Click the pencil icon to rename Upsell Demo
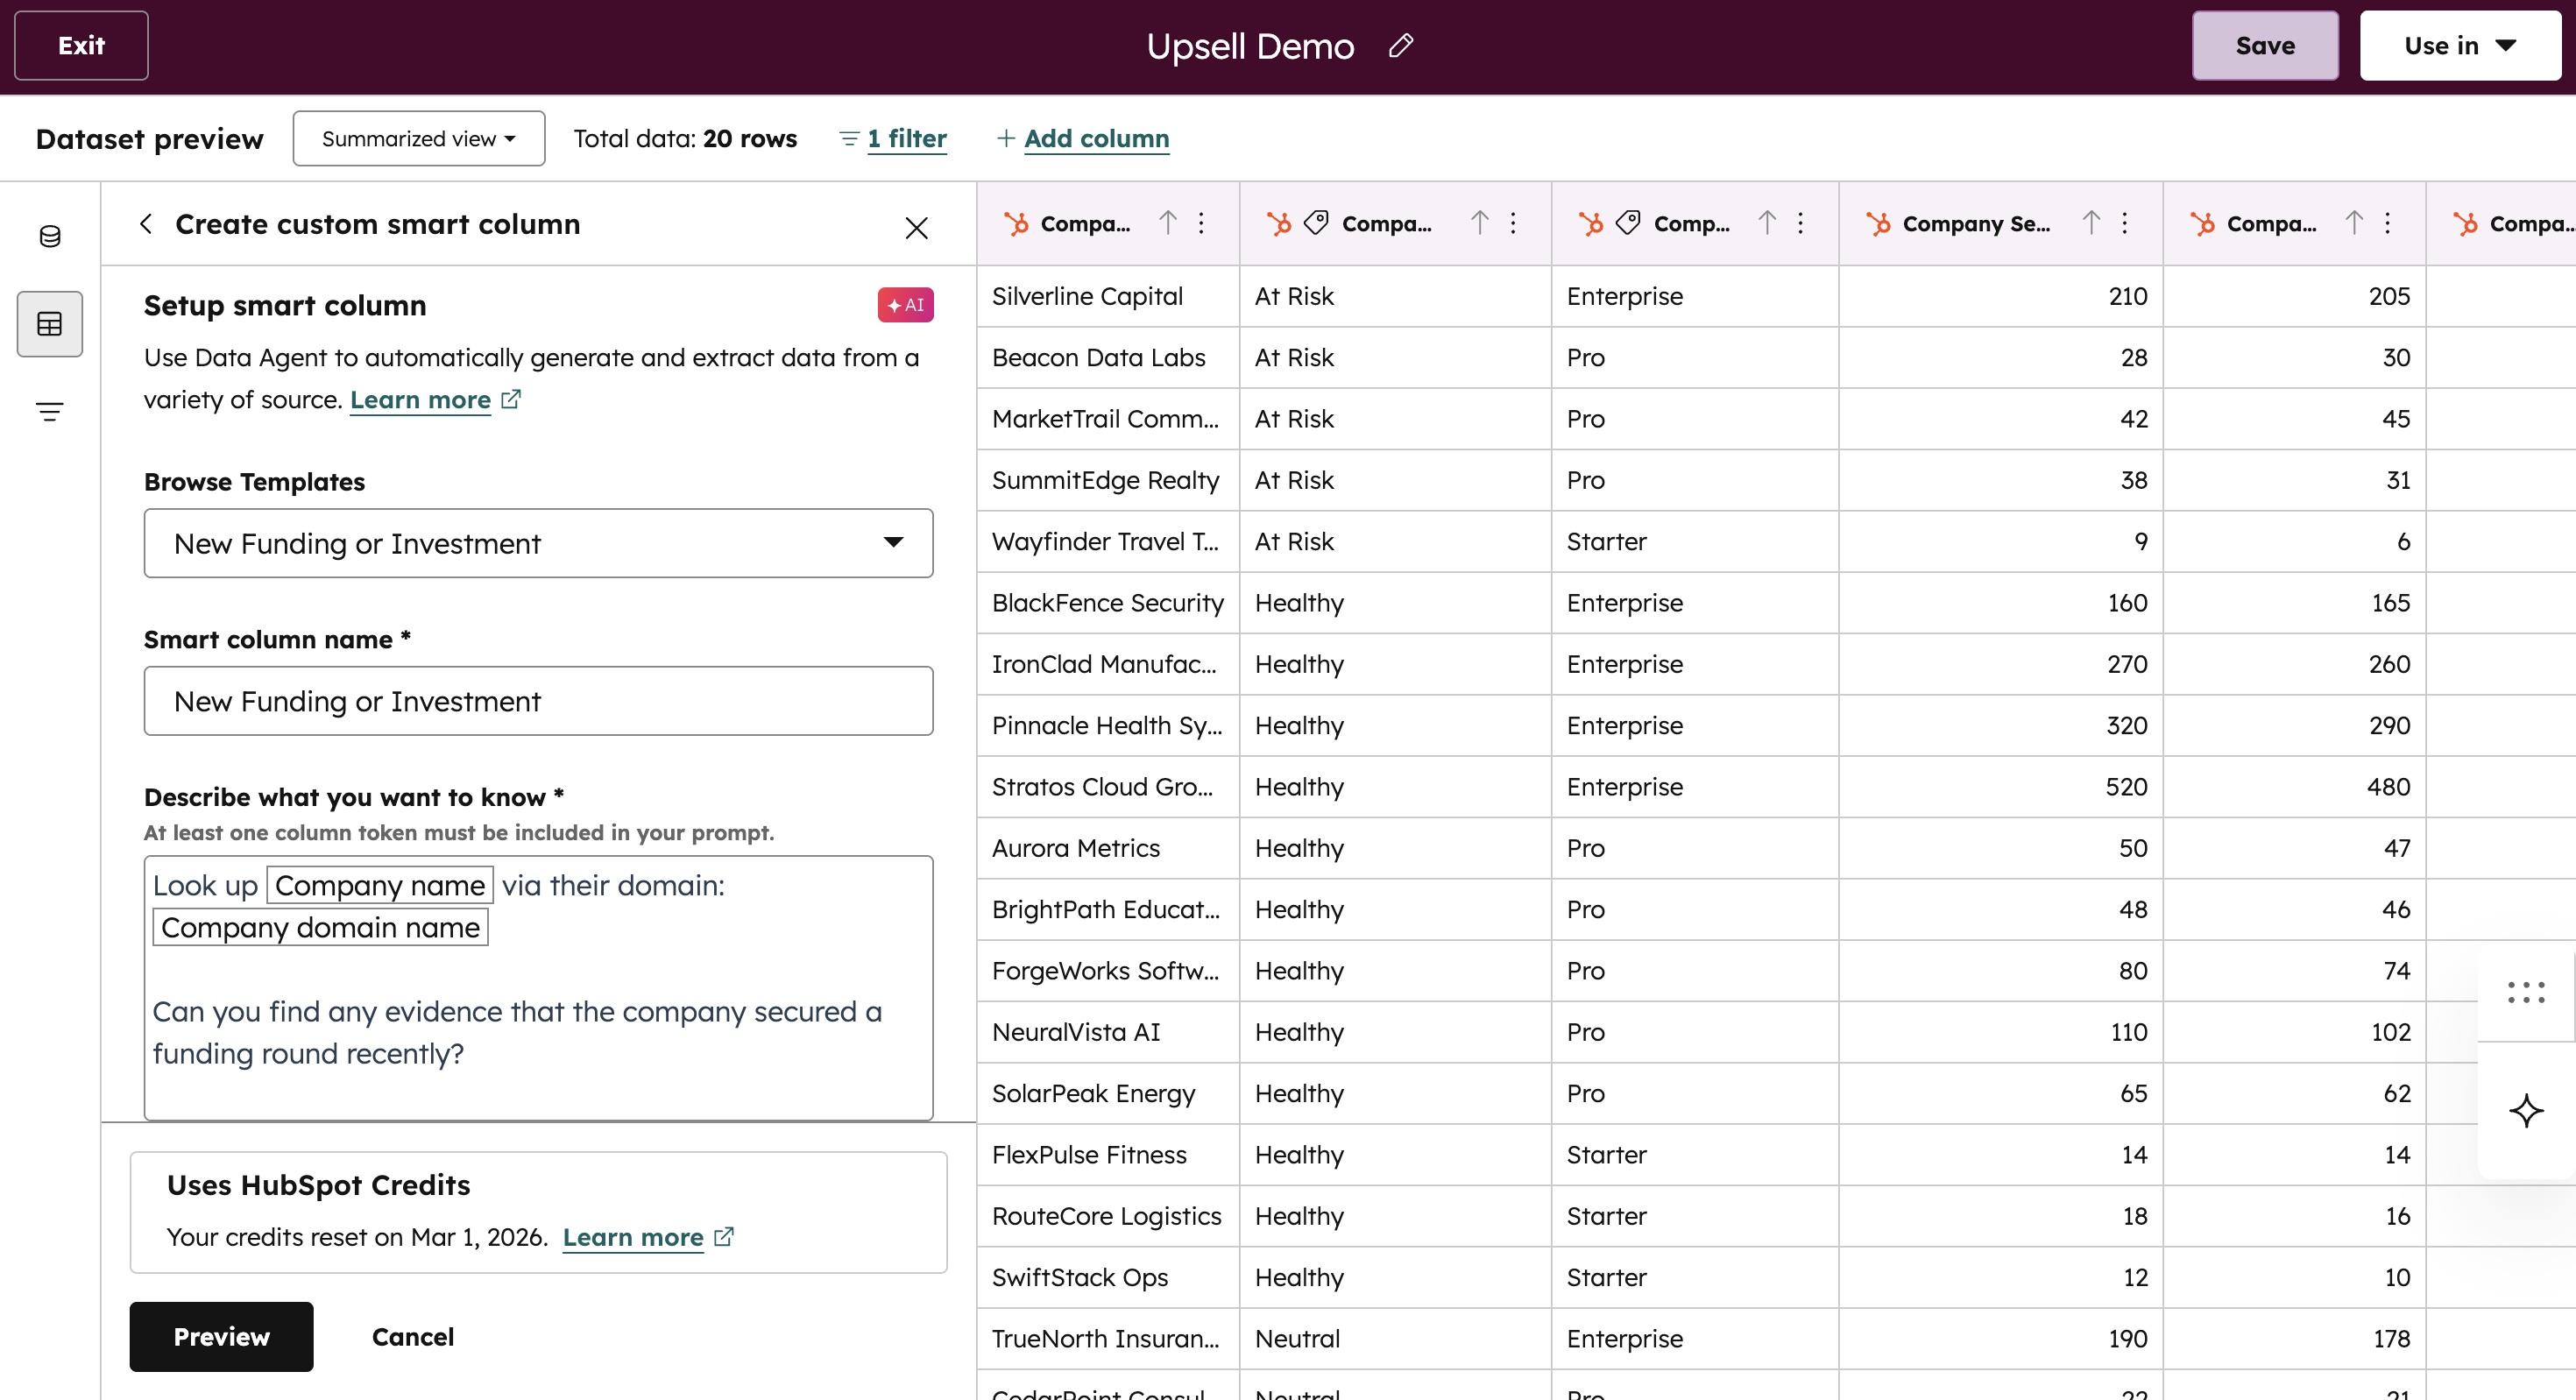This screenshot has width=2576, height=1400. [x=1400, y=45]
